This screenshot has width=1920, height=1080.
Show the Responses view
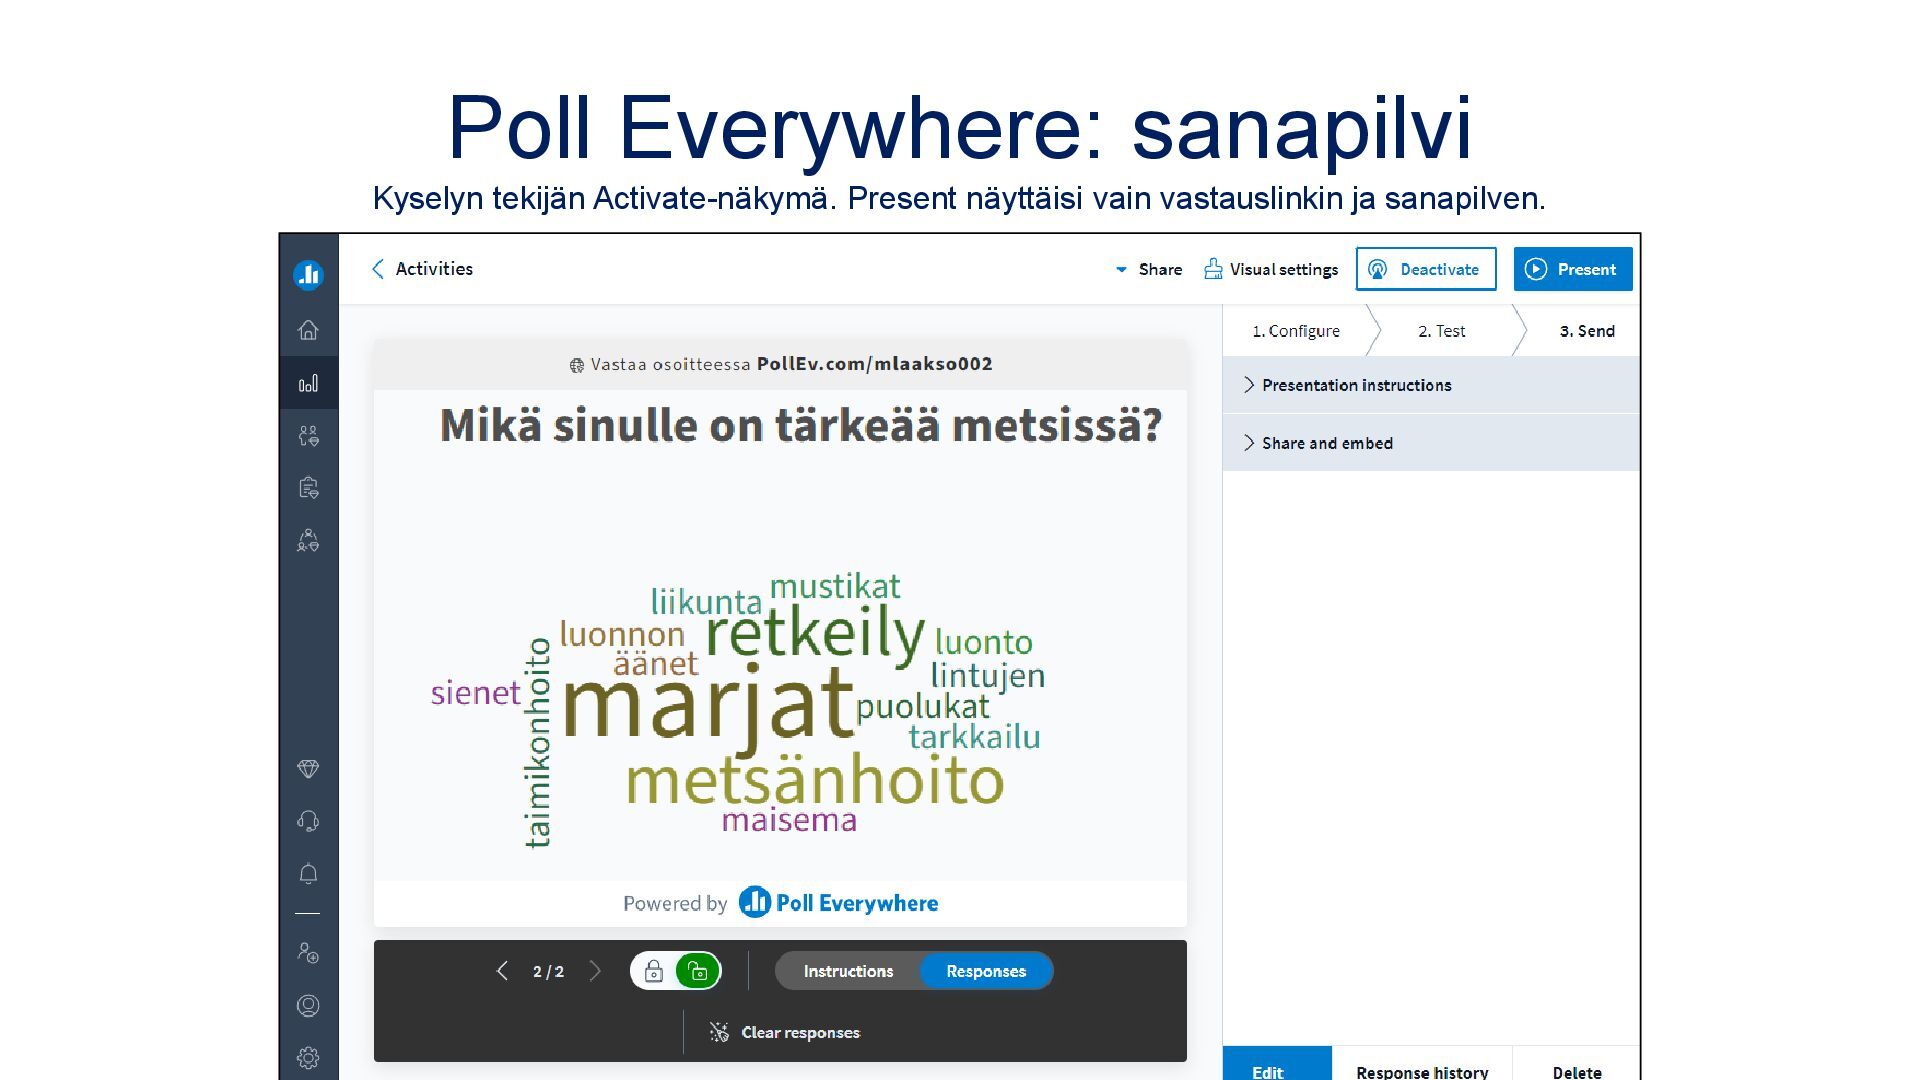986,971
